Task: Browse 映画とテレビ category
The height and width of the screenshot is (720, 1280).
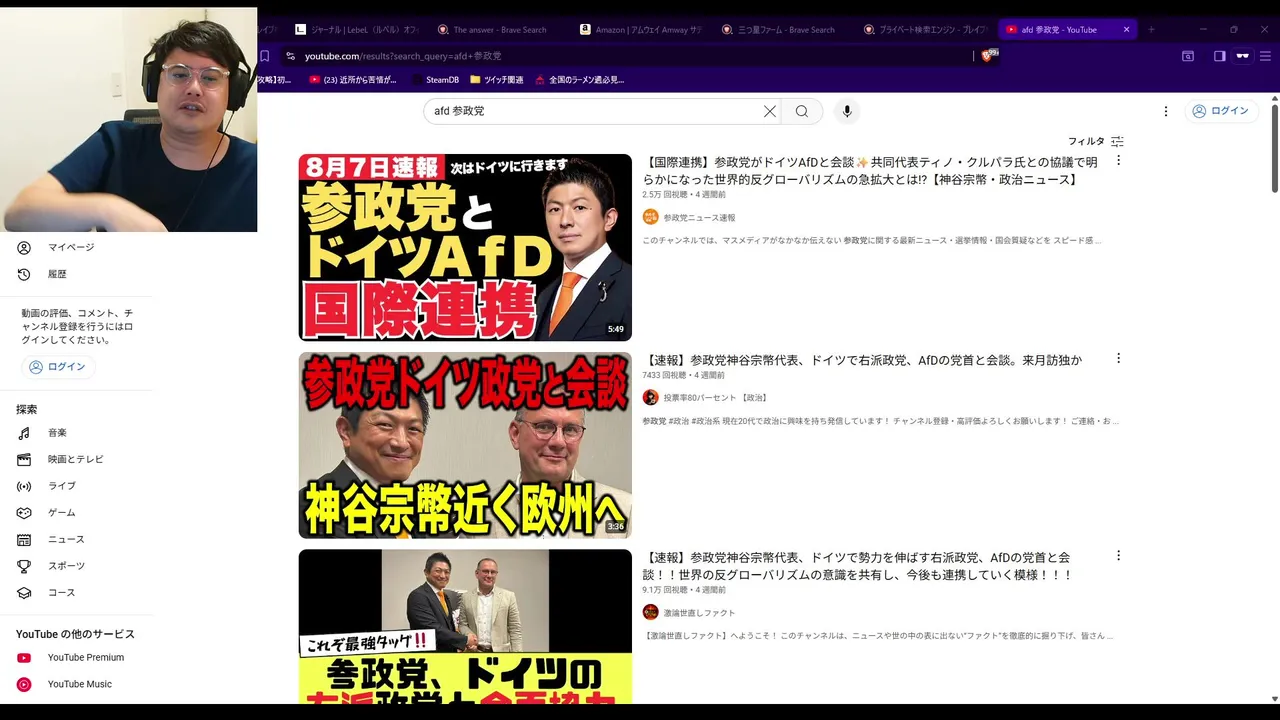Action: coord(76,459)
